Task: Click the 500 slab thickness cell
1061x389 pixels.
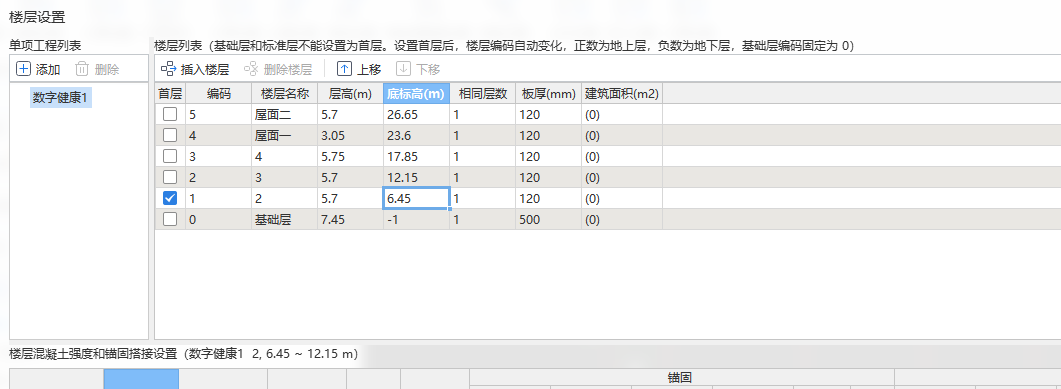Action: point(548,219)
